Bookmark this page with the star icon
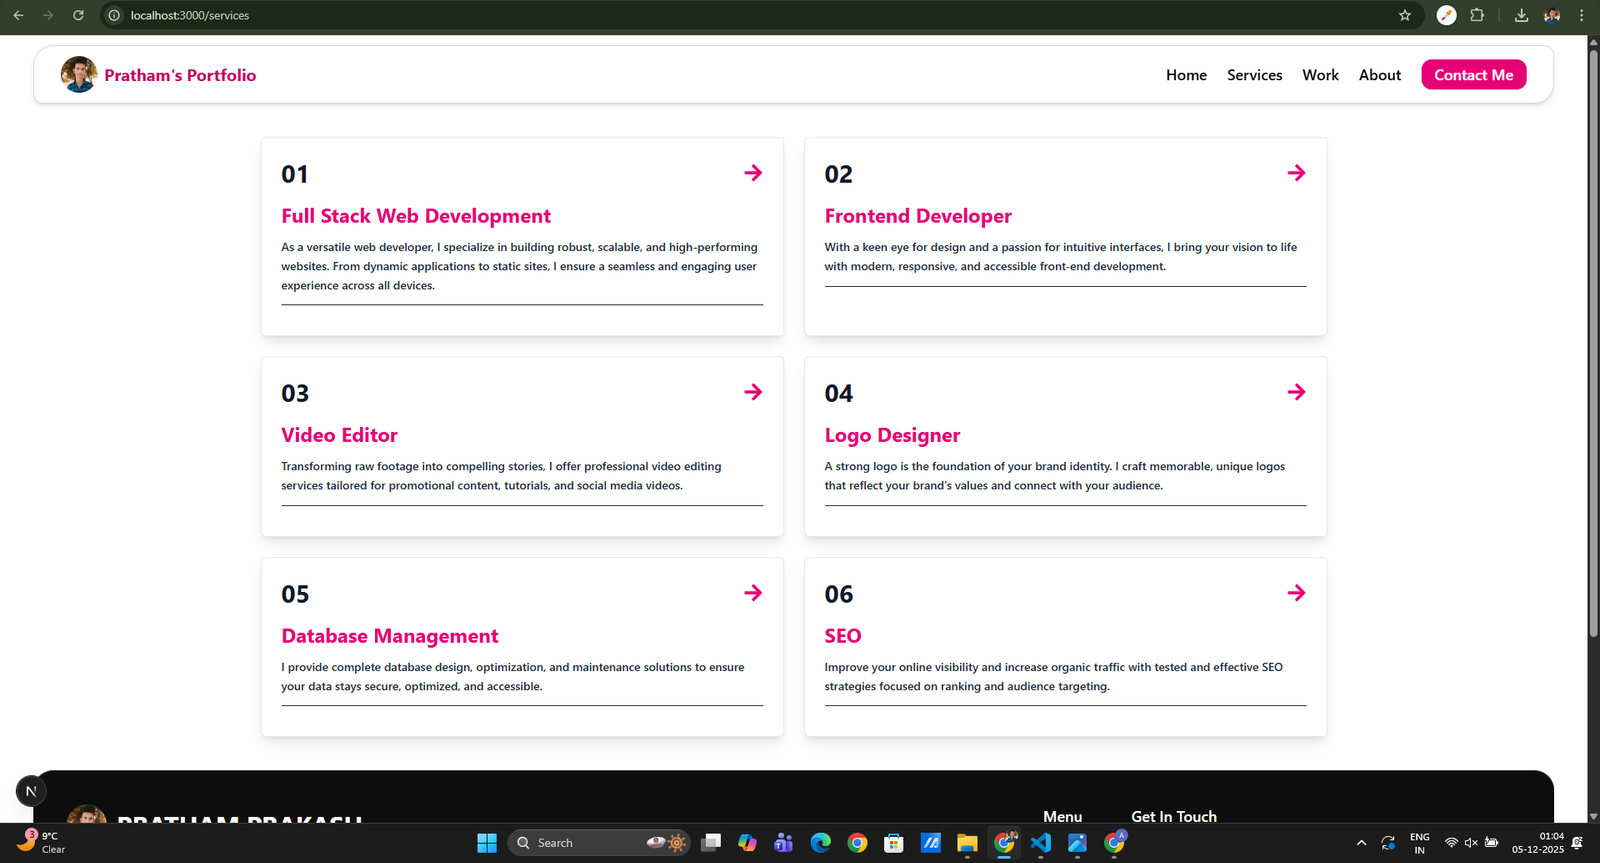This screenshot has width=1600, height=863. pyautogui.click(x=1404, y=15)
